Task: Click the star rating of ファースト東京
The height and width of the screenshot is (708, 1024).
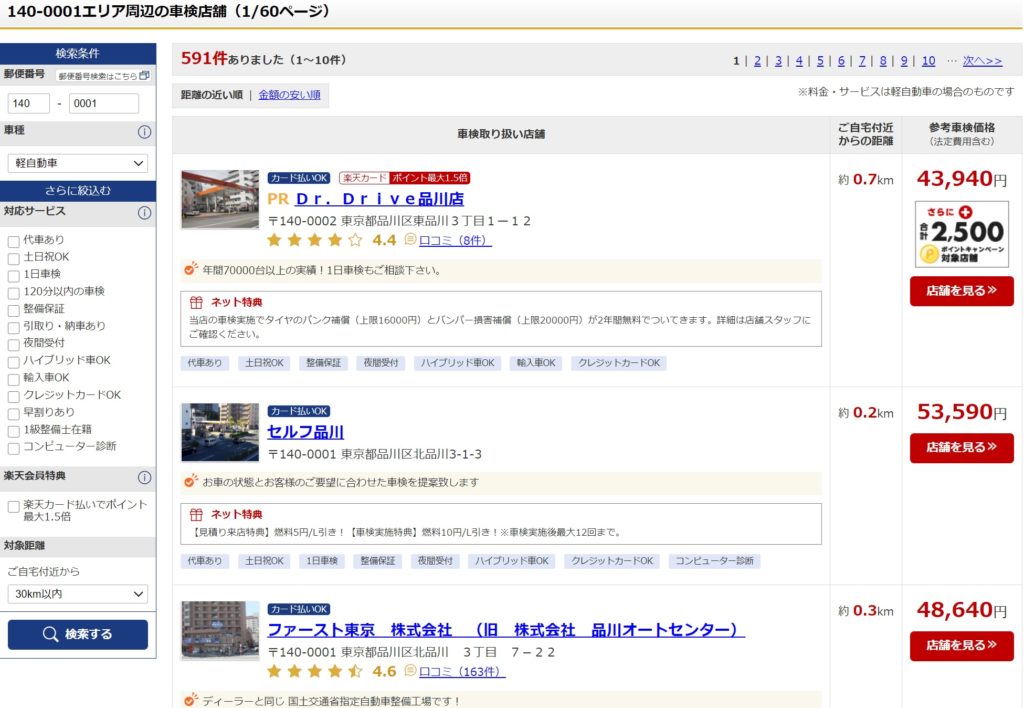Action: 314,671
